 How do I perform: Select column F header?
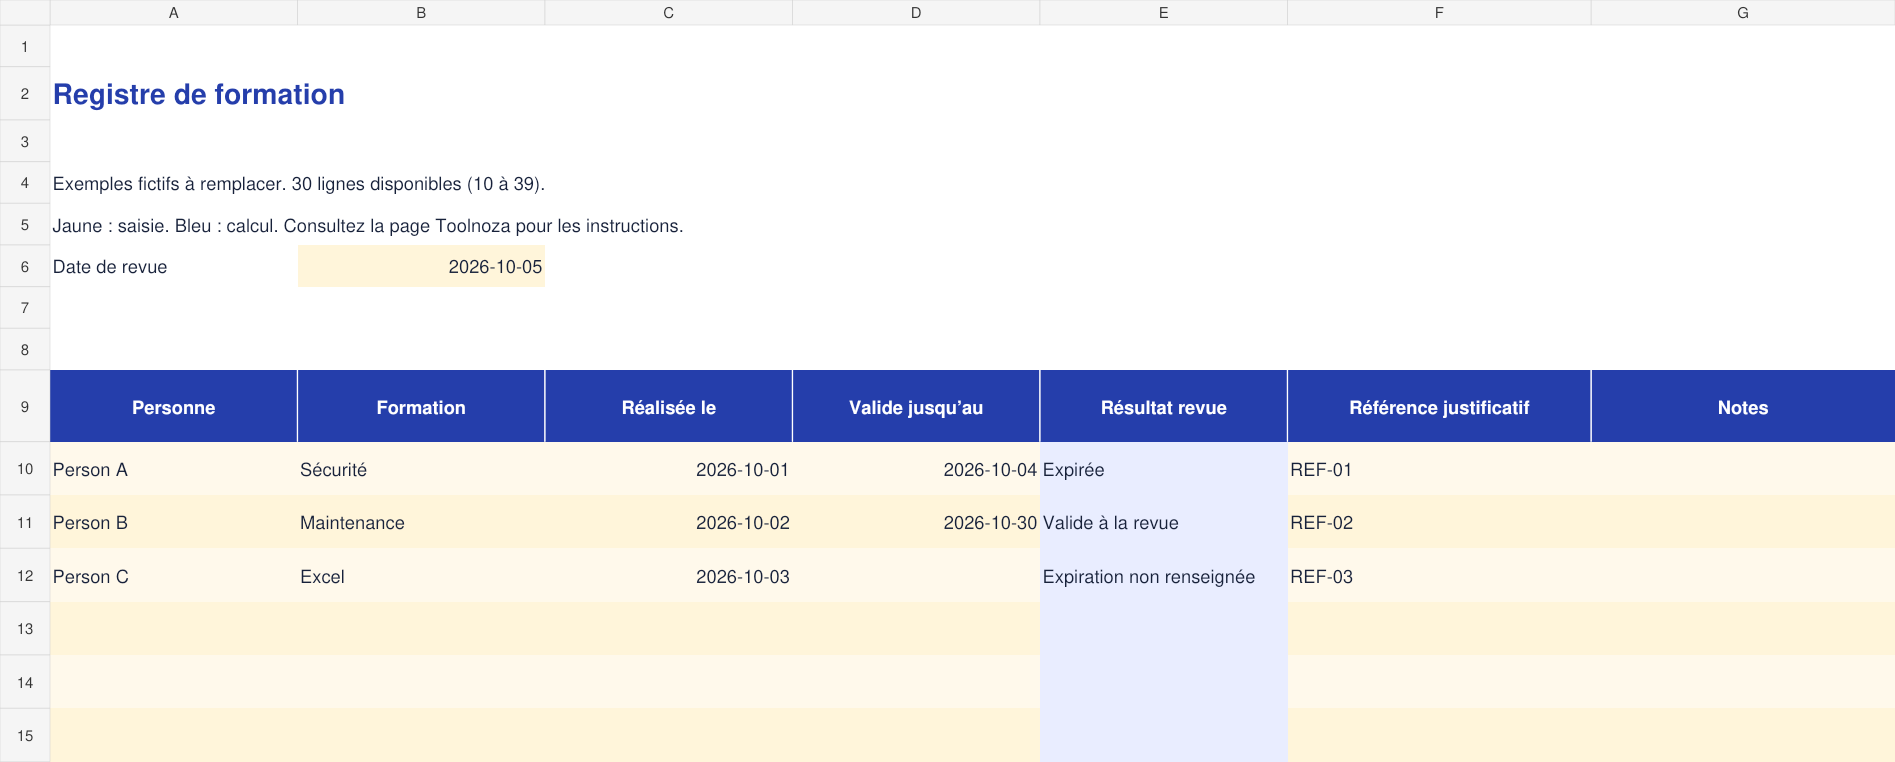coord(1439,12)
